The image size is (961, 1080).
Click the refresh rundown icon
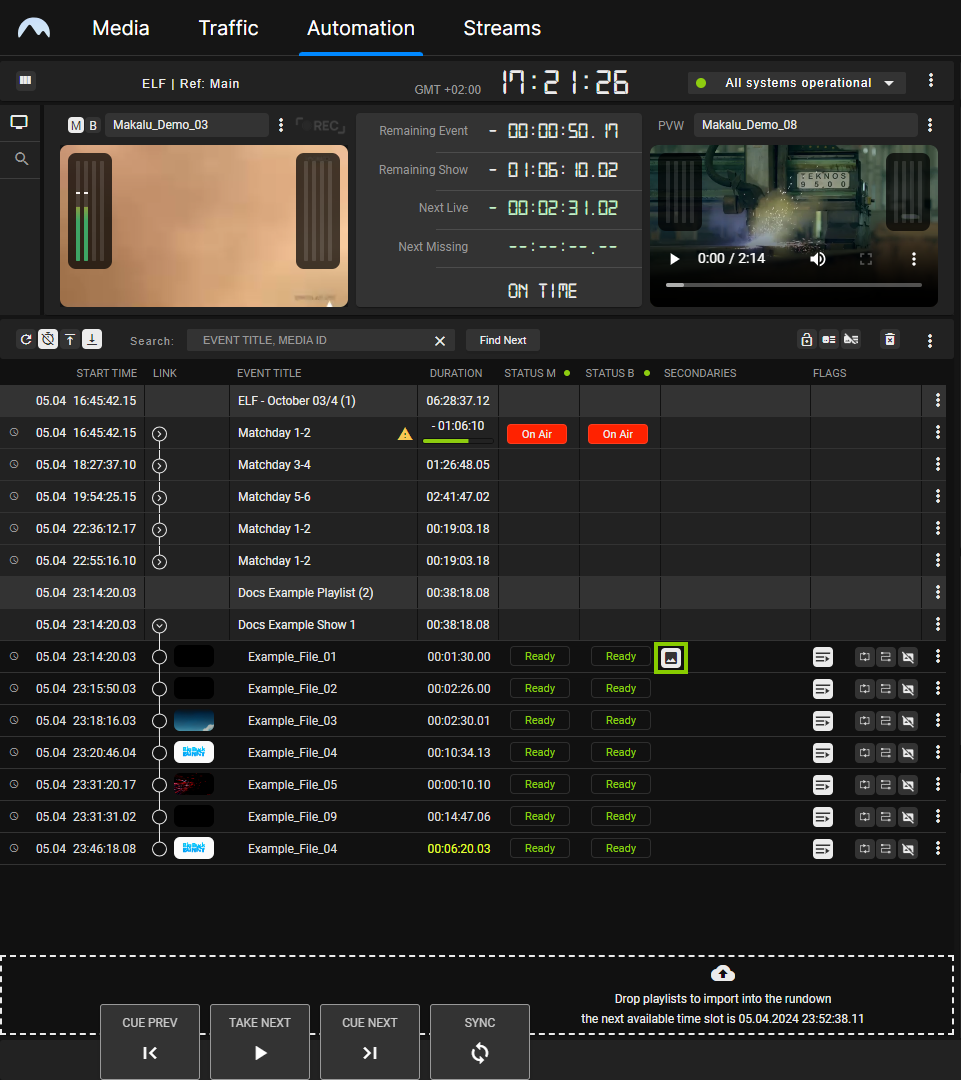point(26,340)
